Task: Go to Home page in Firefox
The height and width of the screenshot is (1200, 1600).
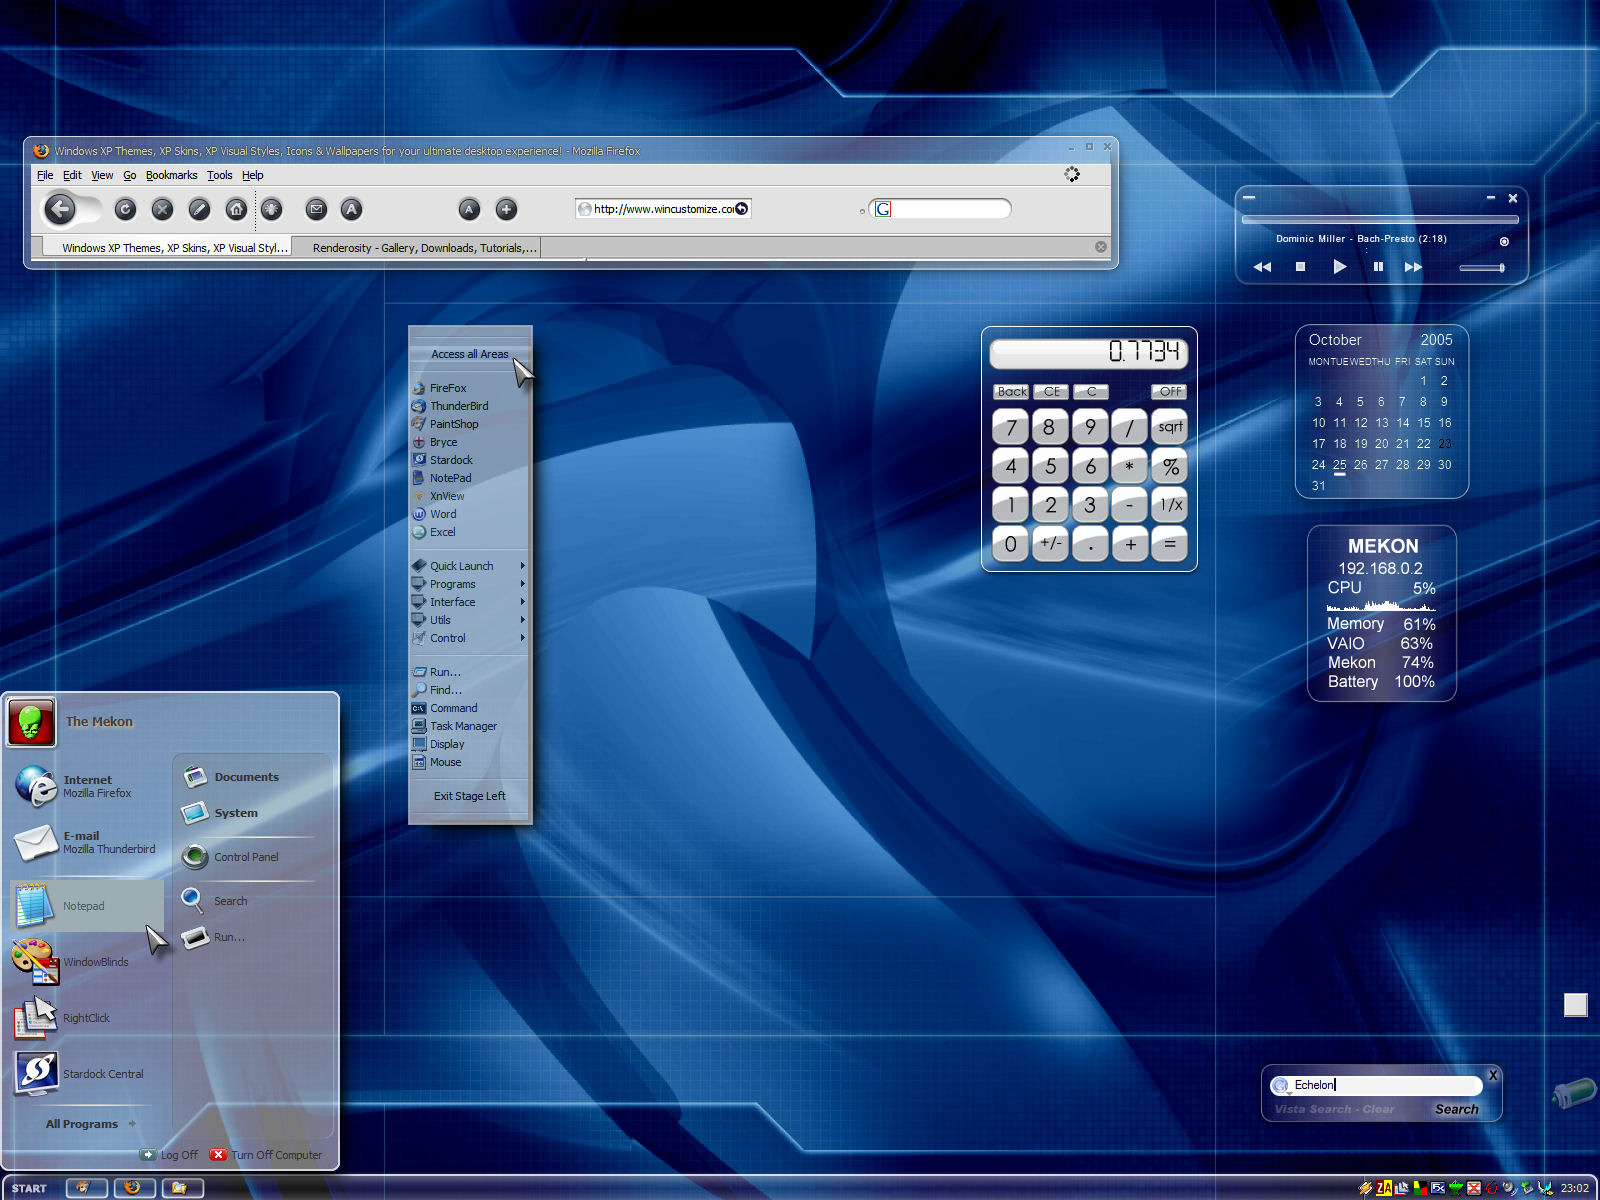Action: [236, 209]
